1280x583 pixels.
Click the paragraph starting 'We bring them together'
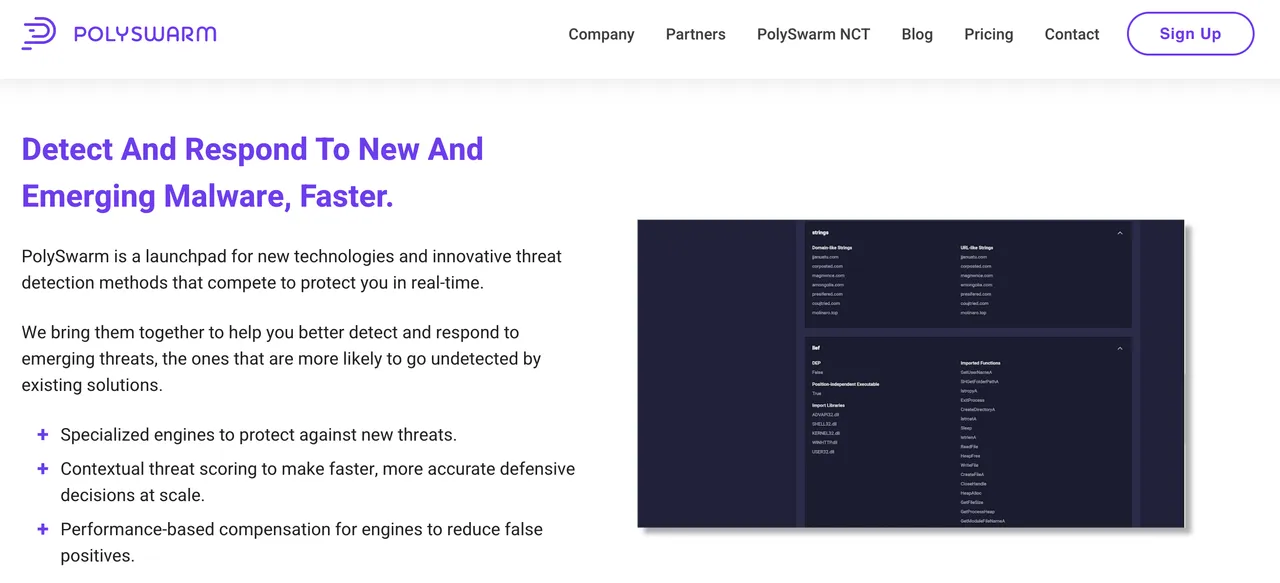pos(281,358)
